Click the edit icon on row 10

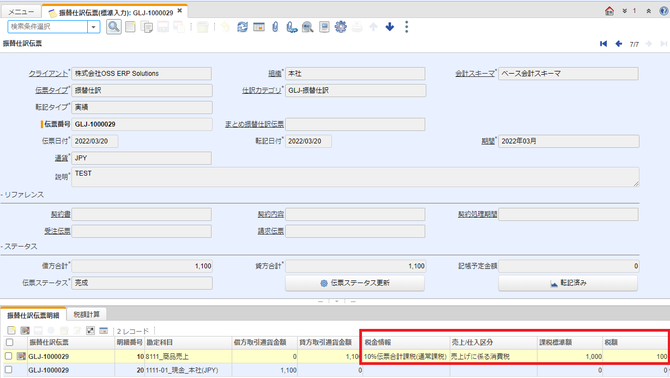pyautogui.click(x=21, y=356)
